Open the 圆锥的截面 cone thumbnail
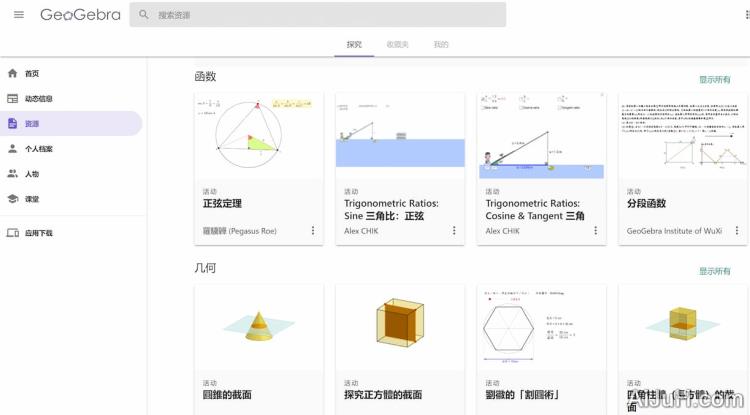Viewport: 750px width, 415px height. (259, 327)
